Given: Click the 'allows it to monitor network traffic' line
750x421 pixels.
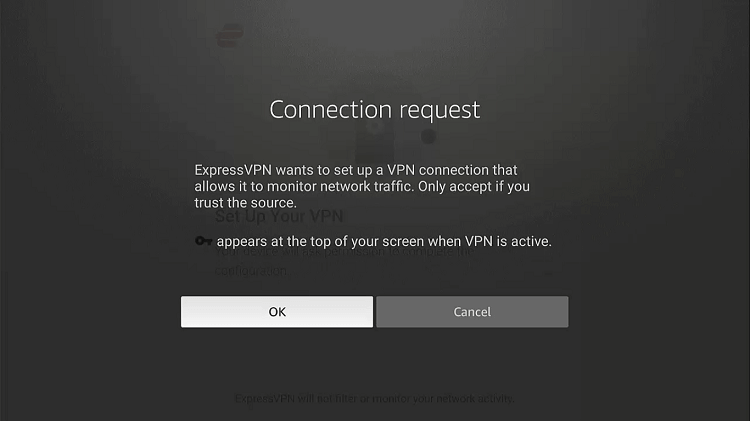Looking at the screenshot, I should pos(304,186).
